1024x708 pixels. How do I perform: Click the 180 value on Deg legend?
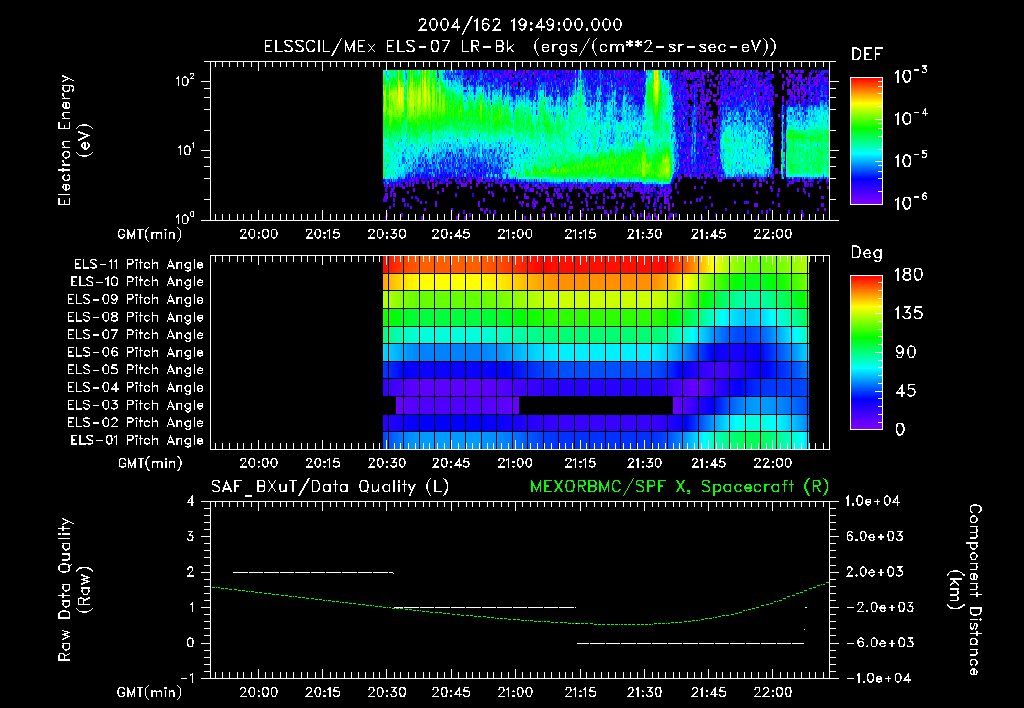tap(908, 275)
